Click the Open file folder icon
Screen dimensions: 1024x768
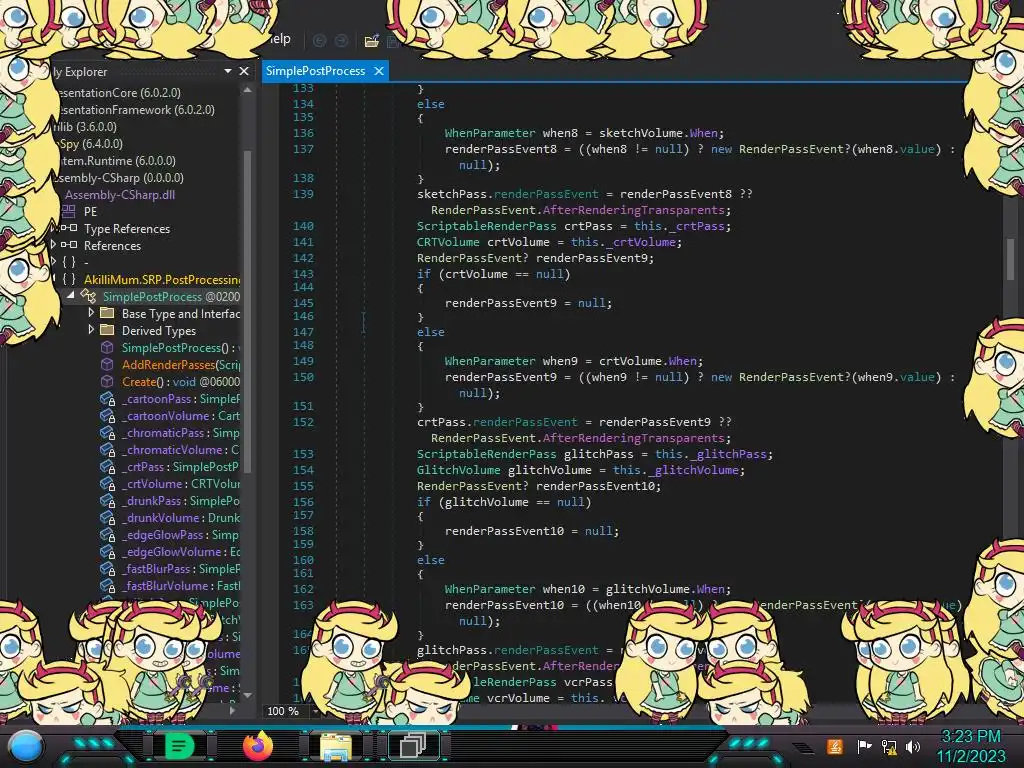(x=372, y=41)
